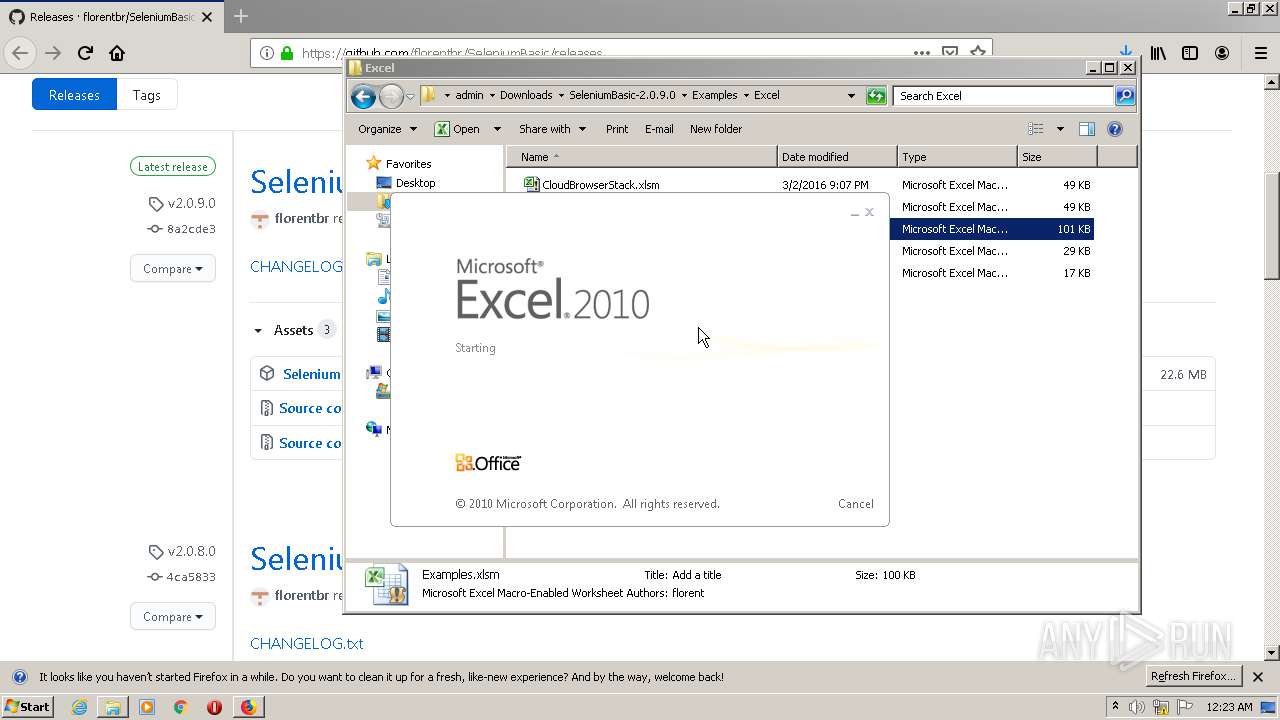Open commit 8a2cde3 link
This screenshot has width=1280, height=720.
tap(191, 229)
